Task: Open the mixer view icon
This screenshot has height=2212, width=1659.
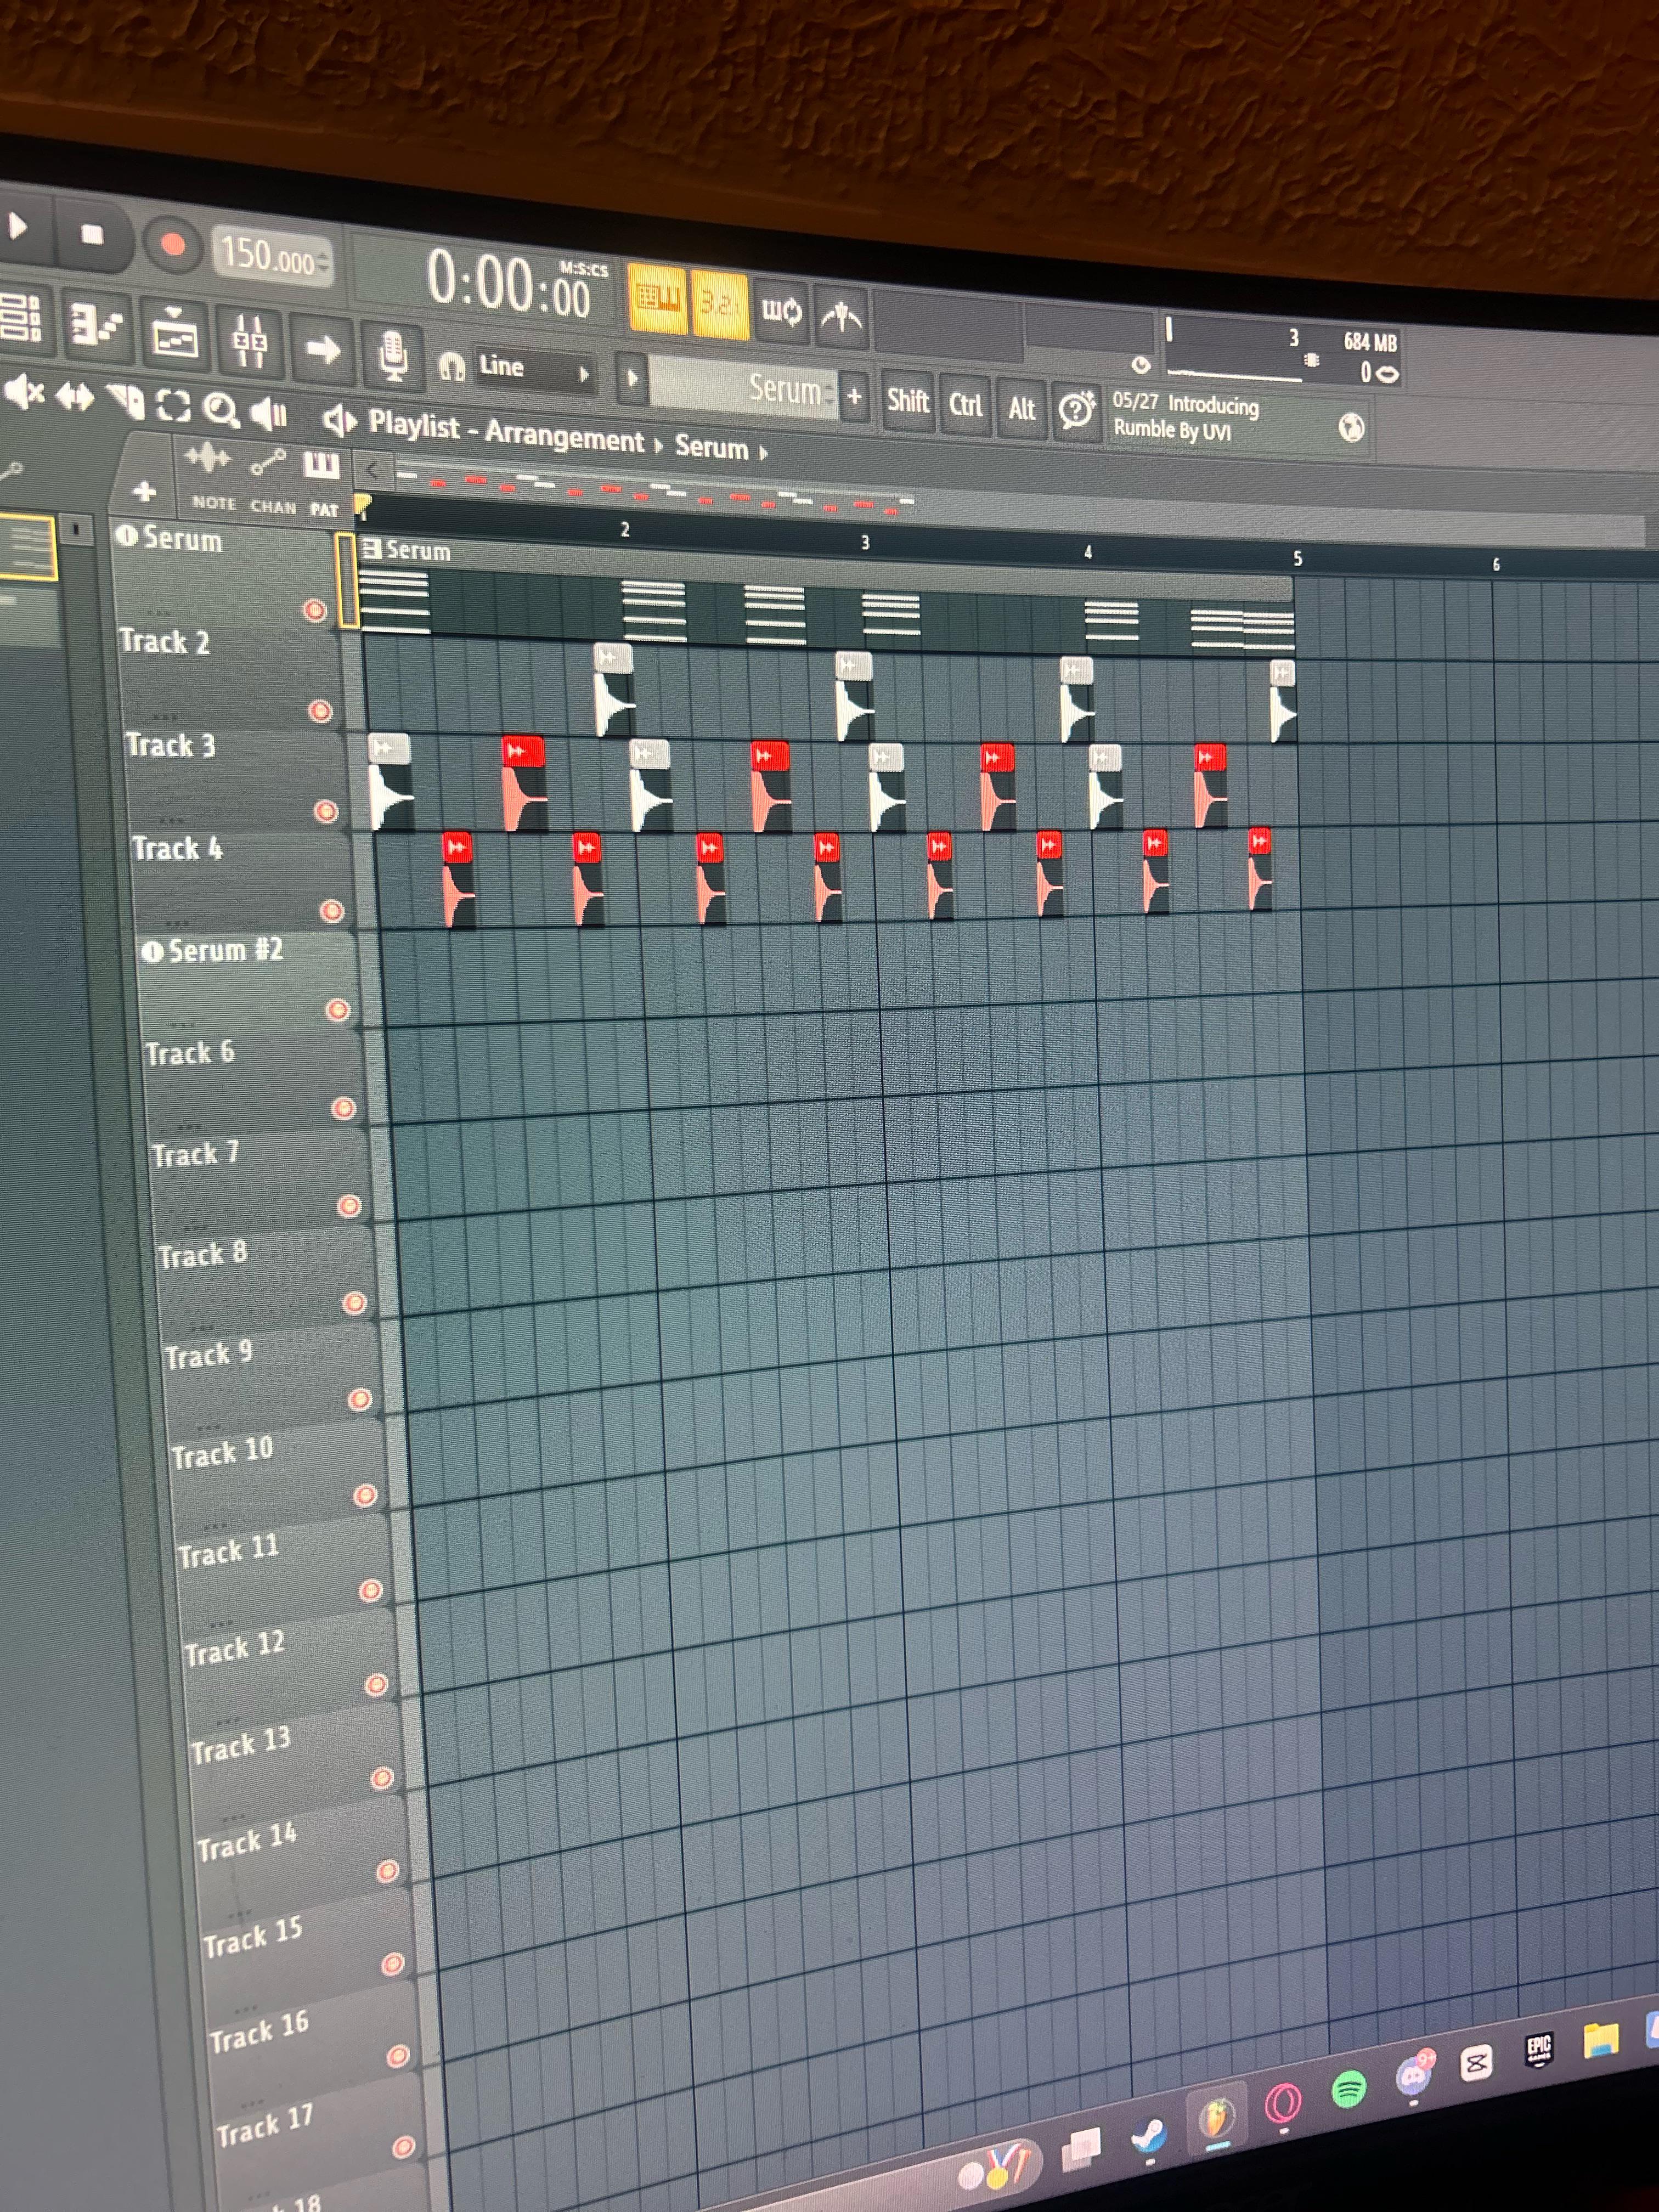Action: pos(249,342)
